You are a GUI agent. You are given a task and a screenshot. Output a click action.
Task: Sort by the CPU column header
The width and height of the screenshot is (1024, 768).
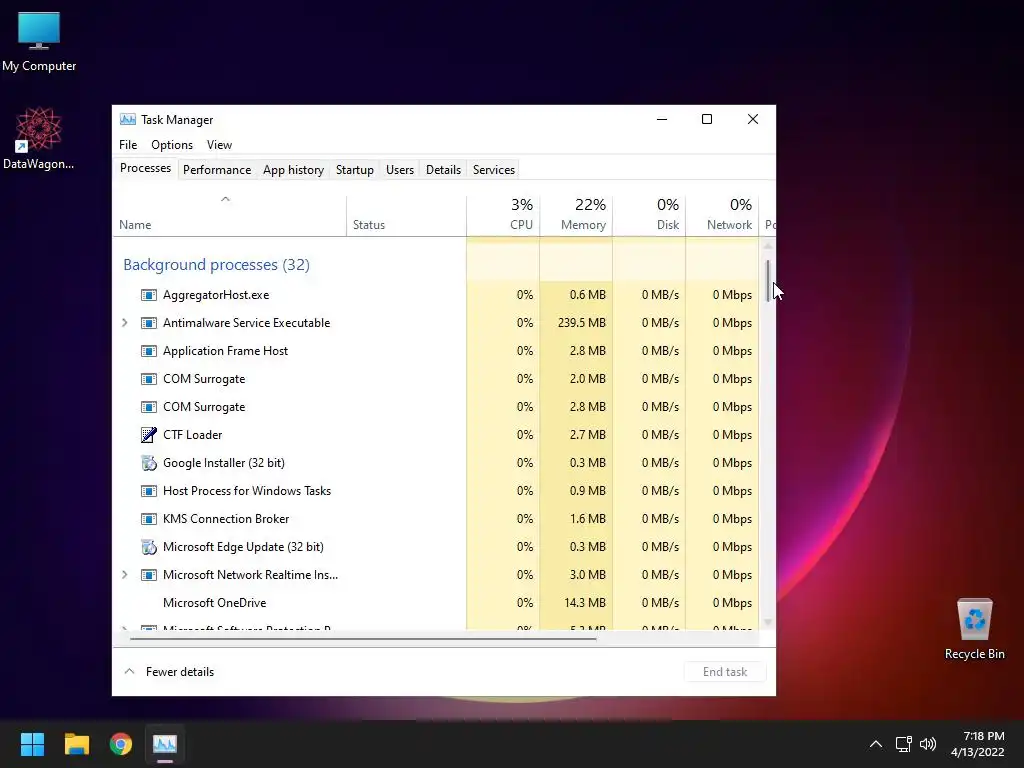coord(504,215)
